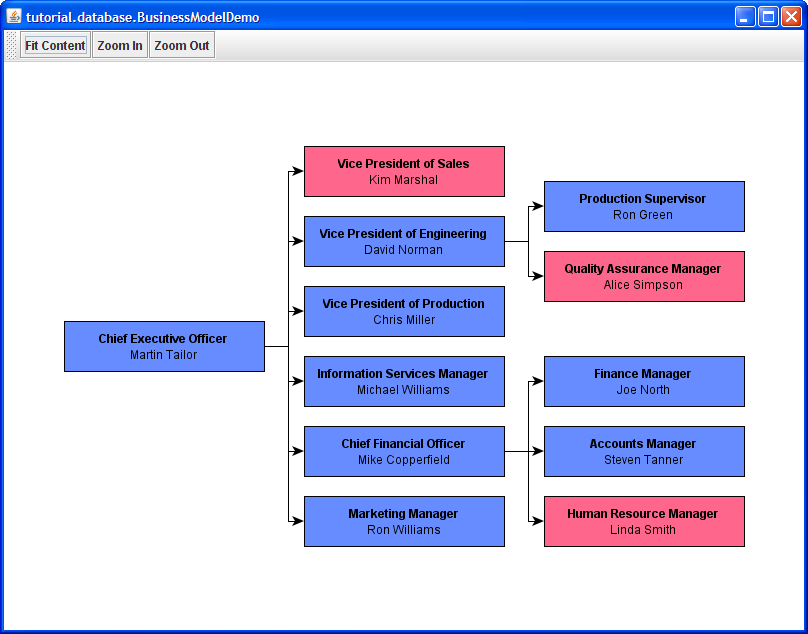
Task: Click the Java application icon in title bar
Action: pos(14,16)
